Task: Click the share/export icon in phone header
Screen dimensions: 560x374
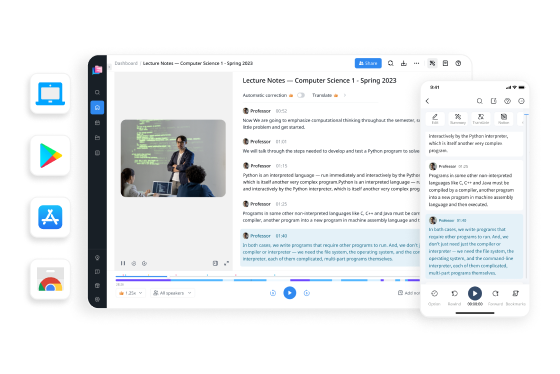Action: [494, 101]
